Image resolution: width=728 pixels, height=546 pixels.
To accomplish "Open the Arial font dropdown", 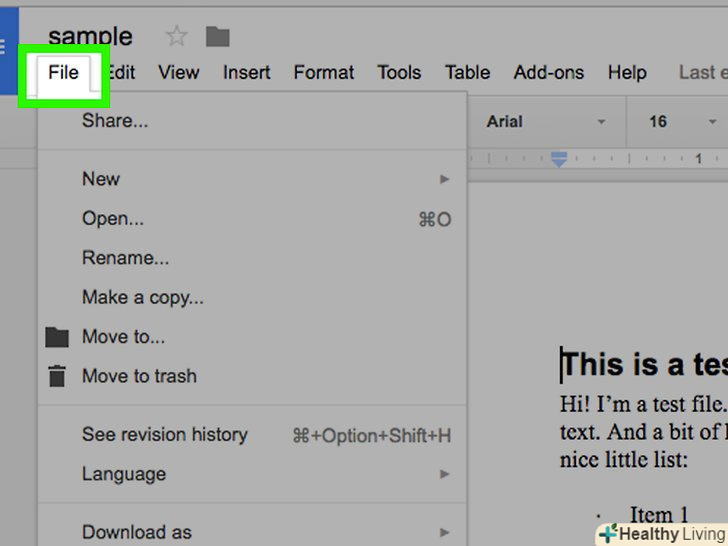I will point(546,122).
